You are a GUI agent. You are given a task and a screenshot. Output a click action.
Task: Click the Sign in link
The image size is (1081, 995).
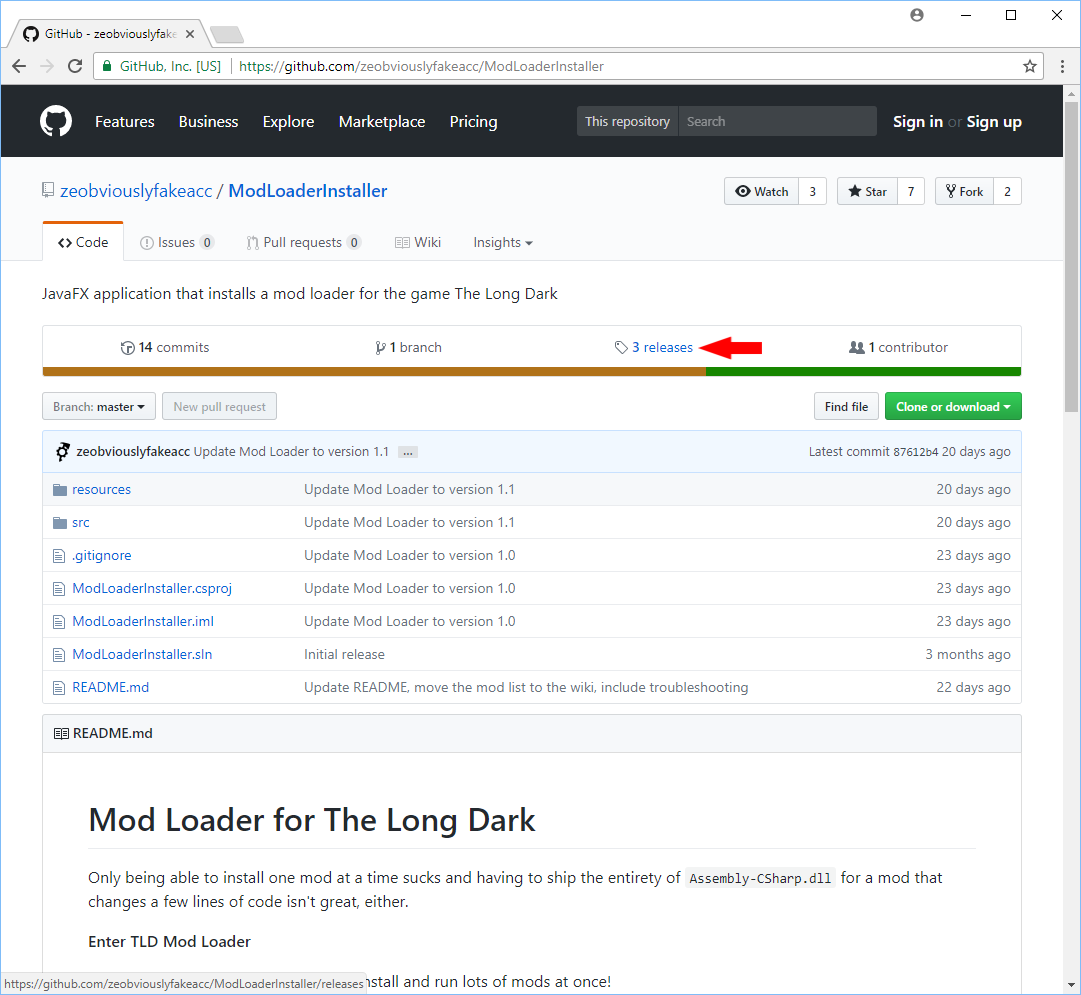(918, 122)
